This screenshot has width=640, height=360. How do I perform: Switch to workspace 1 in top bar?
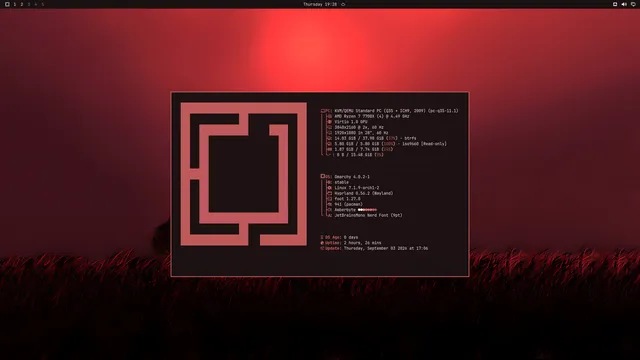15,4
